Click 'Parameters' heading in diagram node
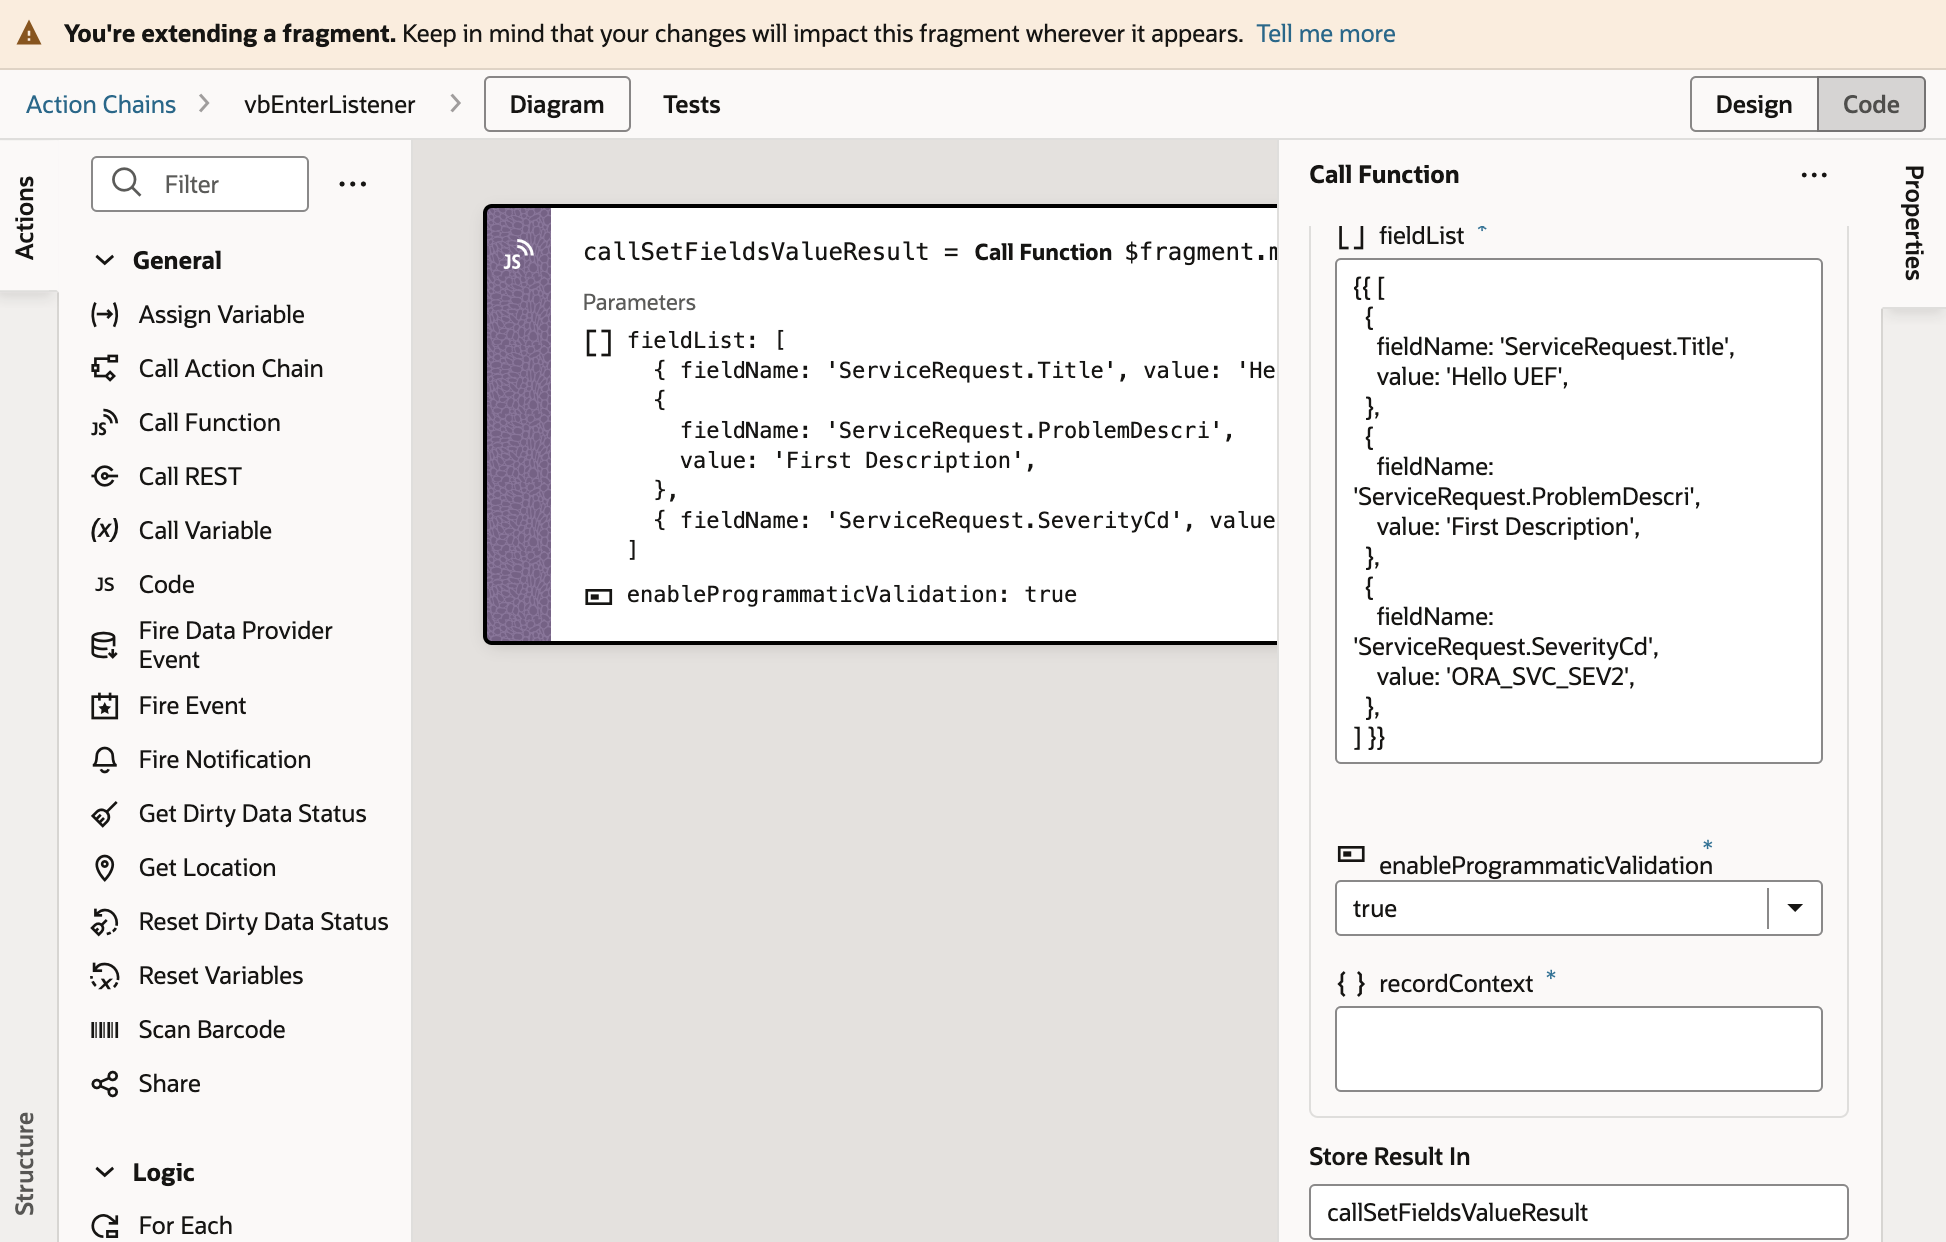Viewport: 1946px width, 1242px height. [x=639, y=302]
